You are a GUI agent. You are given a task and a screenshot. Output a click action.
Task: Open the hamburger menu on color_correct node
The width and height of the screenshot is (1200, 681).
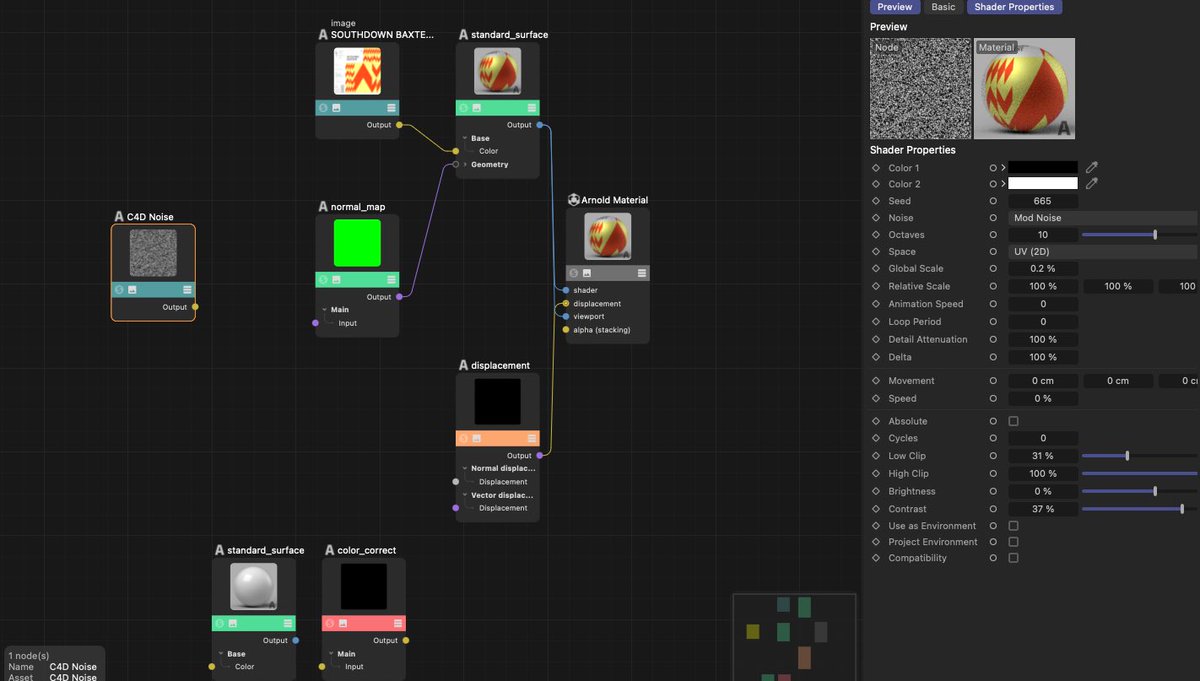pos(397,623)
